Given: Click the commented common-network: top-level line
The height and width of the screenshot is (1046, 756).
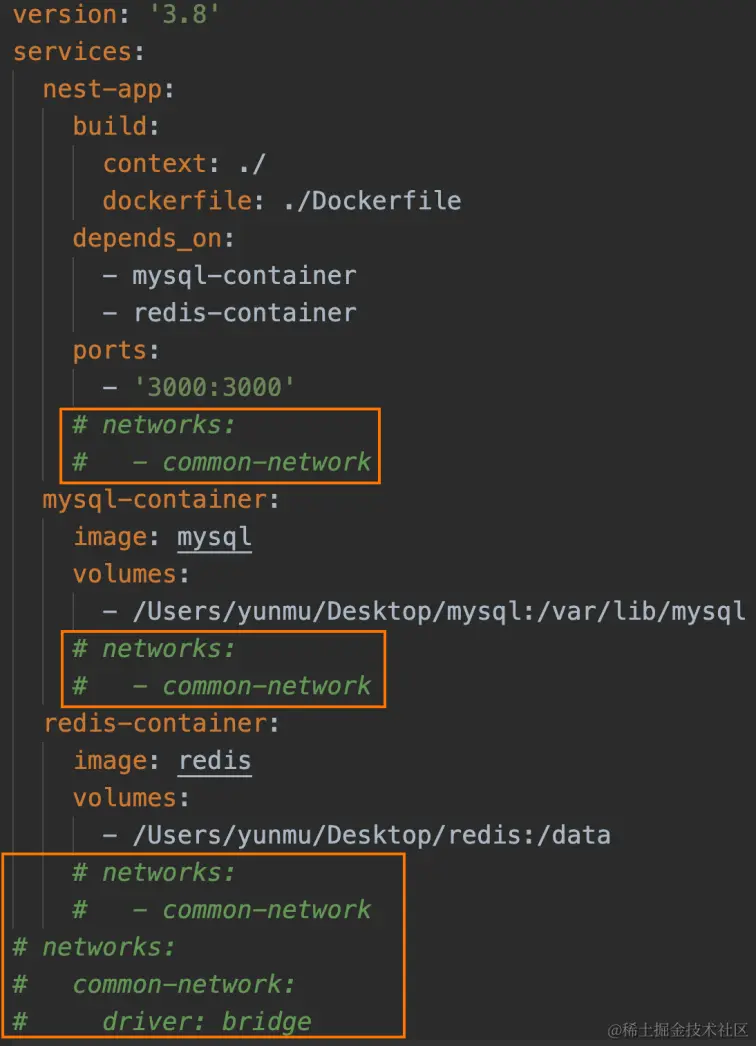Looking at the screenshot, I should click(154, 985).
